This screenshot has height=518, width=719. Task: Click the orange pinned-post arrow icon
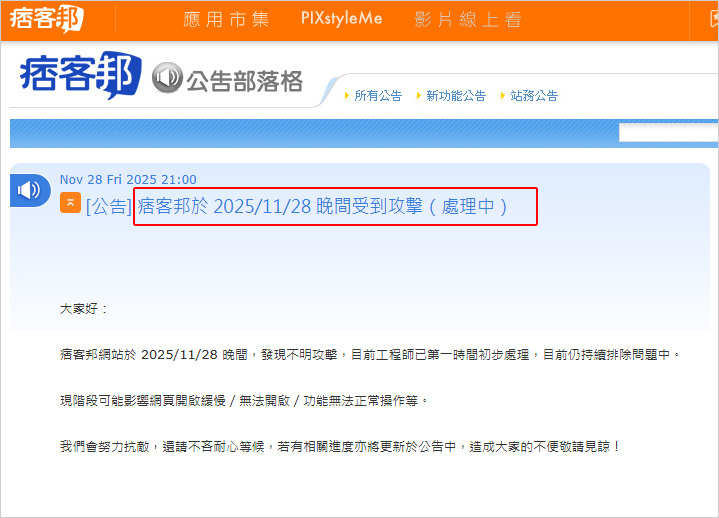tap(70, 203)
